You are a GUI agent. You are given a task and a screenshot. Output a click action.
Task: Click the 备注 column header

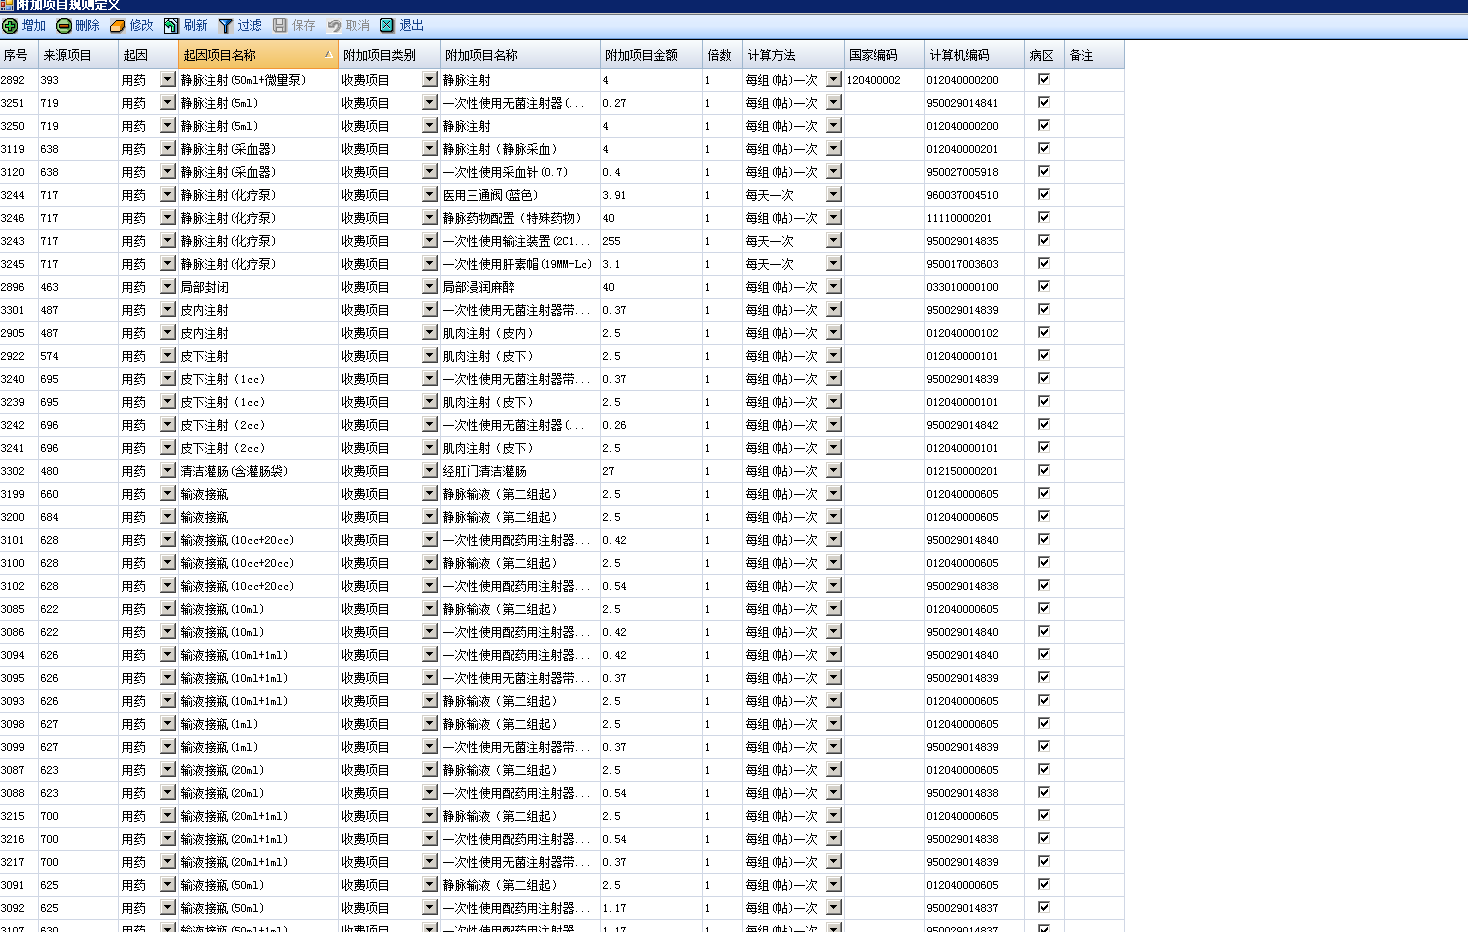point(1095,55)
